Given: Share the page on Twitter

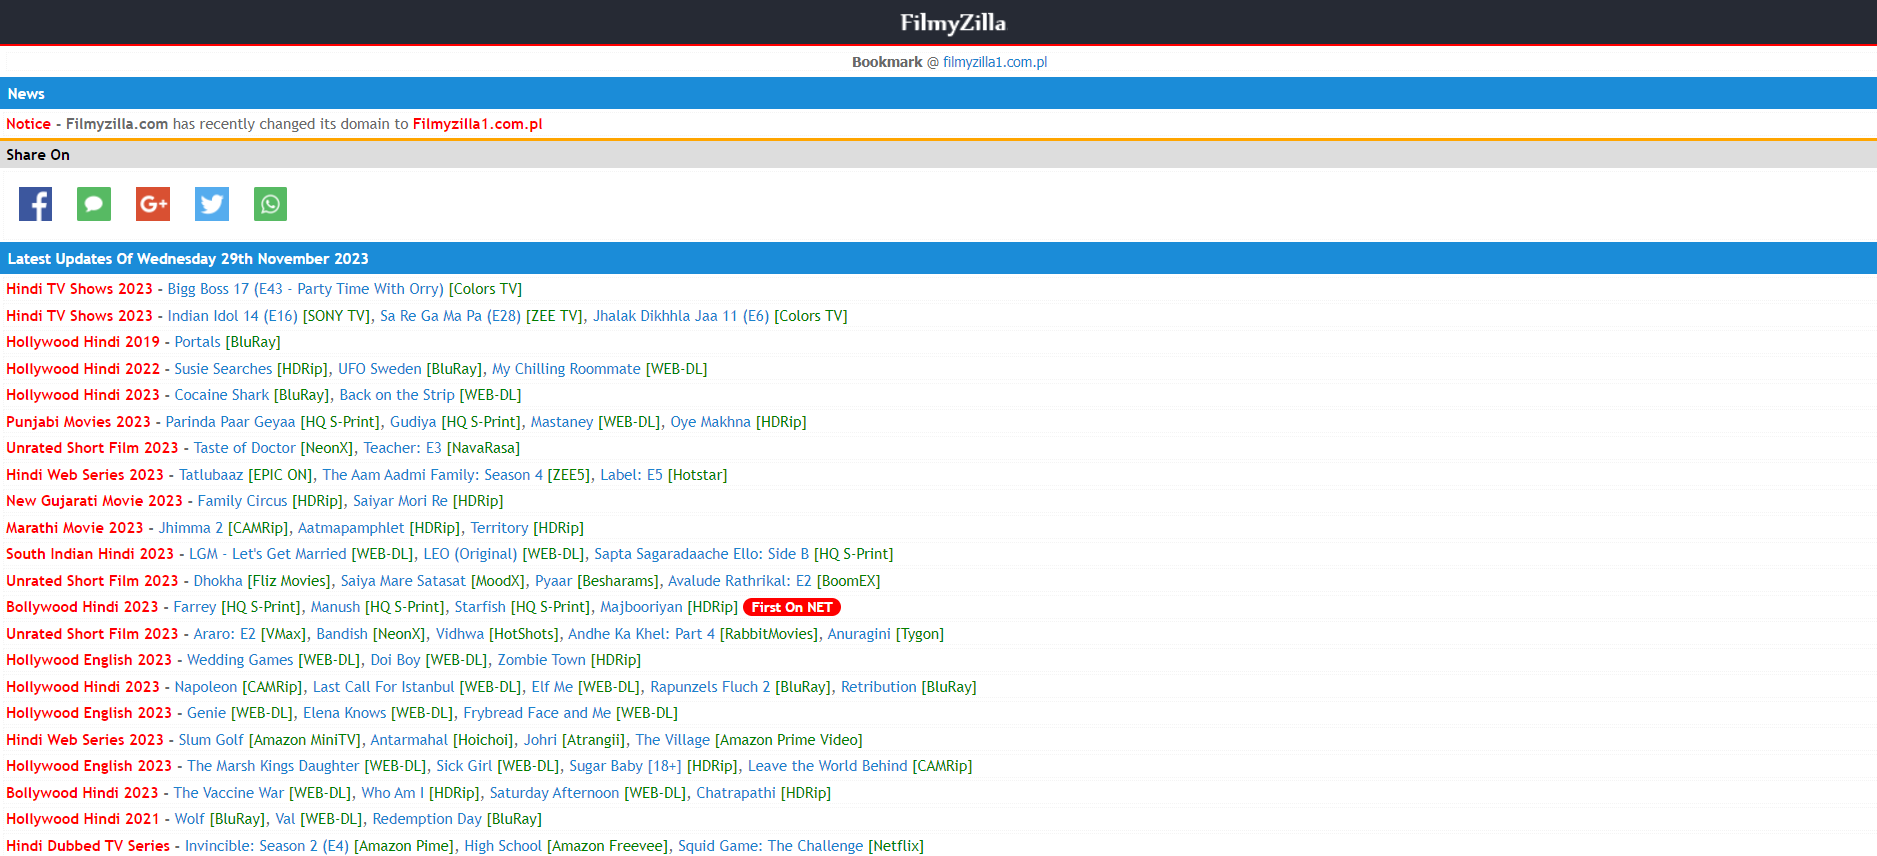Looking at the screenshot, I should (x=212, y=204).
